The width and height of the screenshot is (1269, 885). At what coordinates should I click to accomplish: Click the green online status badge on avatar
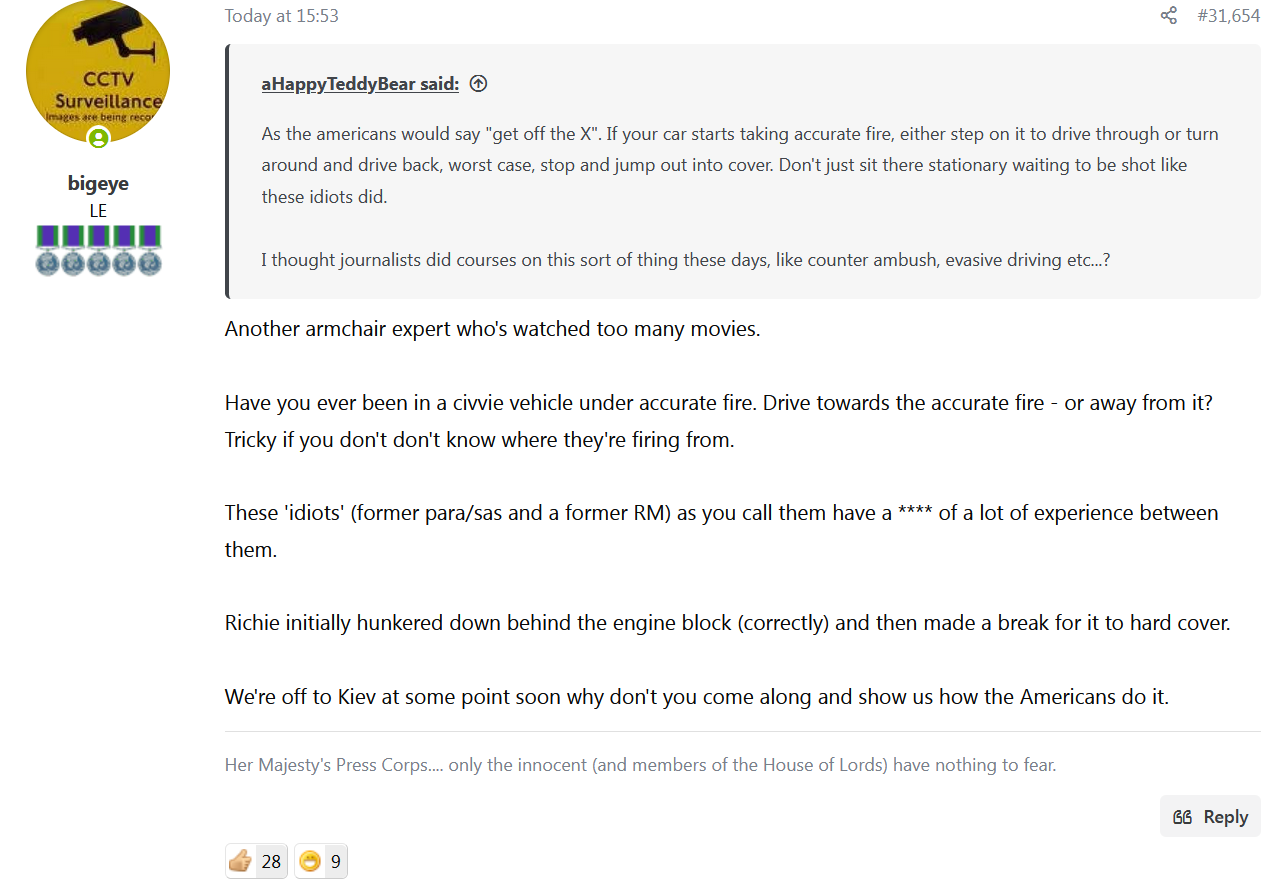click(98, 138)
